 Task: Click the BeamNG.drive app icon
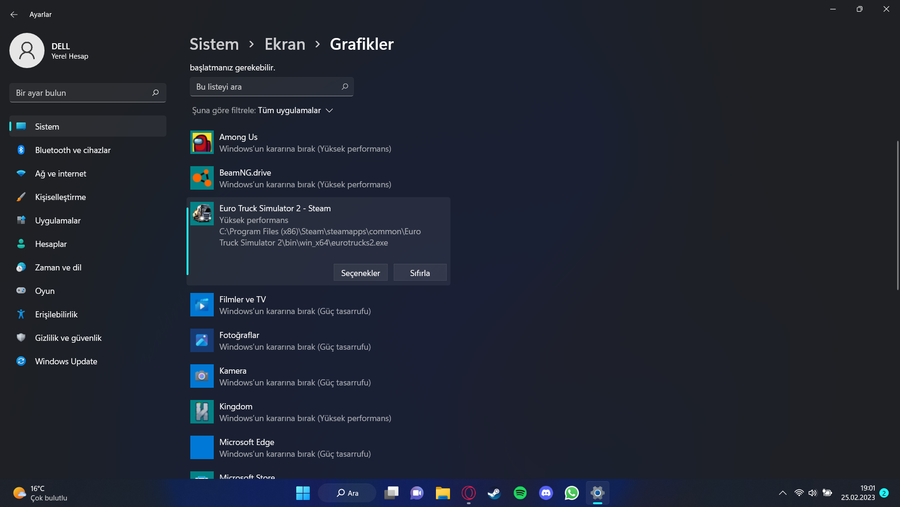pyautogui.click(x=201, y=178)
